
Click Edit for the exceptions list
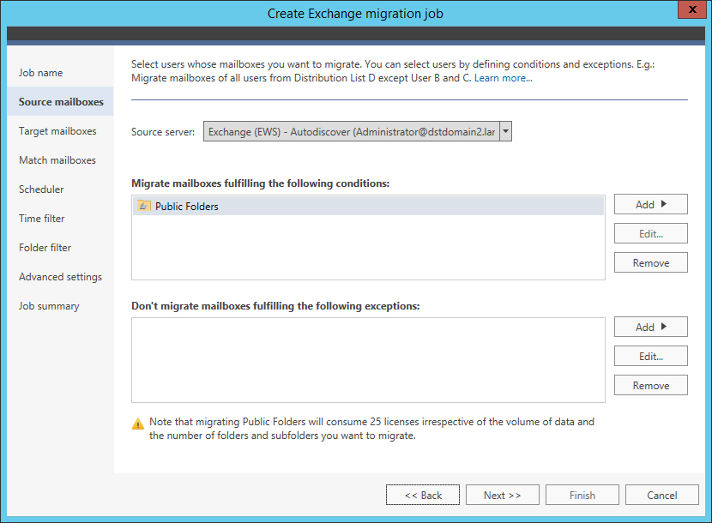pyautogui.click(x=651, y=356)
